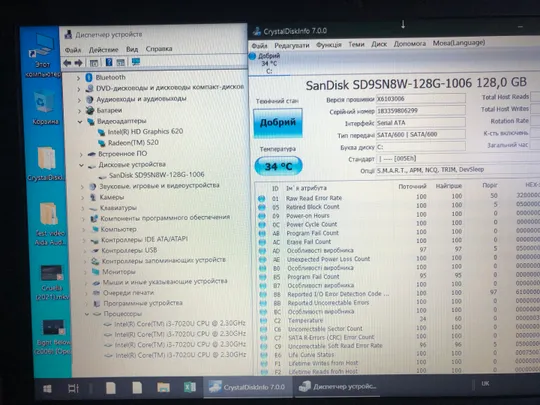Viewport: 540px width, 405px height.
Task: Click the status dot for Temperature attribute
Action: pyautogui.click(x=263, y=320)
